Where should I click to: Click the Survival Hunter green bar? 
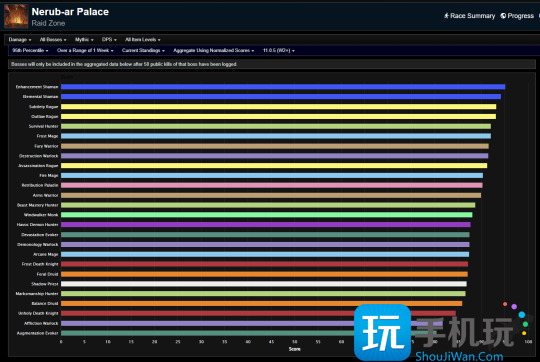tap(276, 126)
